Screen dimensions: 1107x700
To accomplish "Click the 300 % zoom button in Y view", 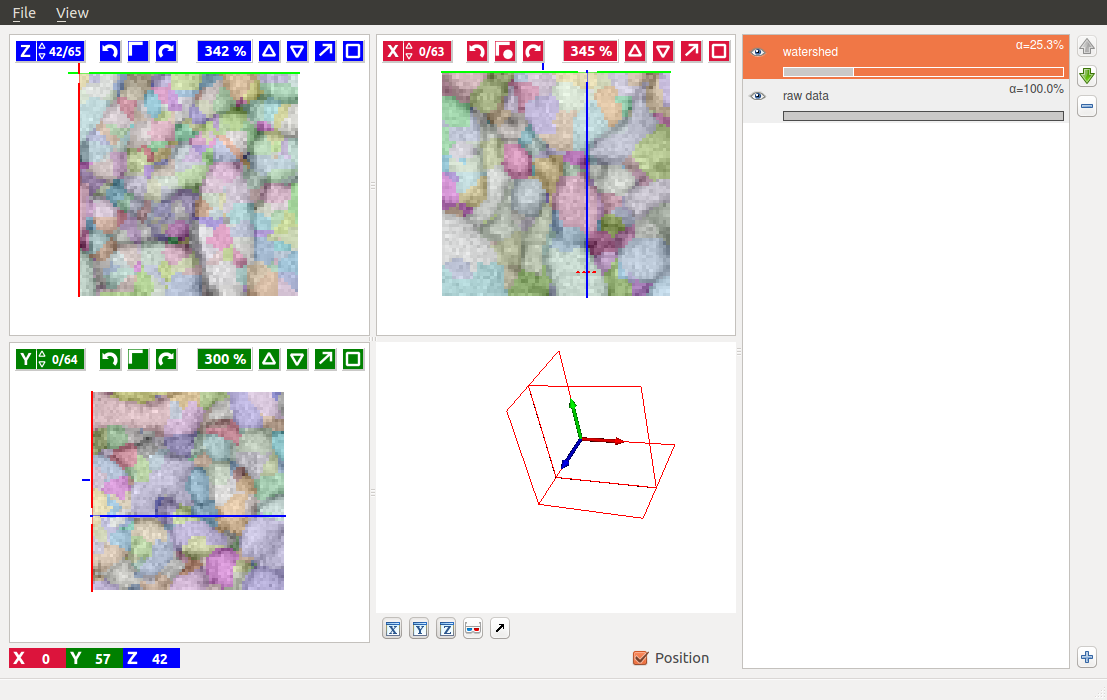I will 224,359.
